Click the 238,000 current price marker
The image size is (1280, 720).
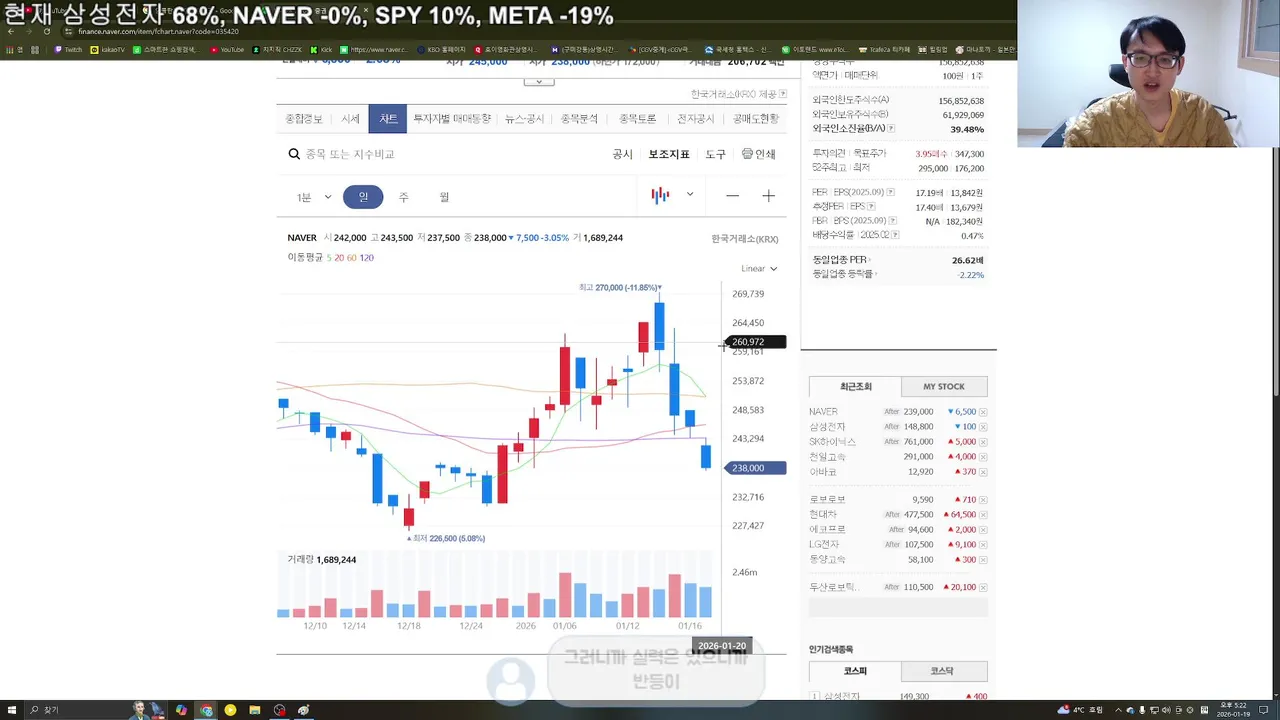(x=757, y=468)
